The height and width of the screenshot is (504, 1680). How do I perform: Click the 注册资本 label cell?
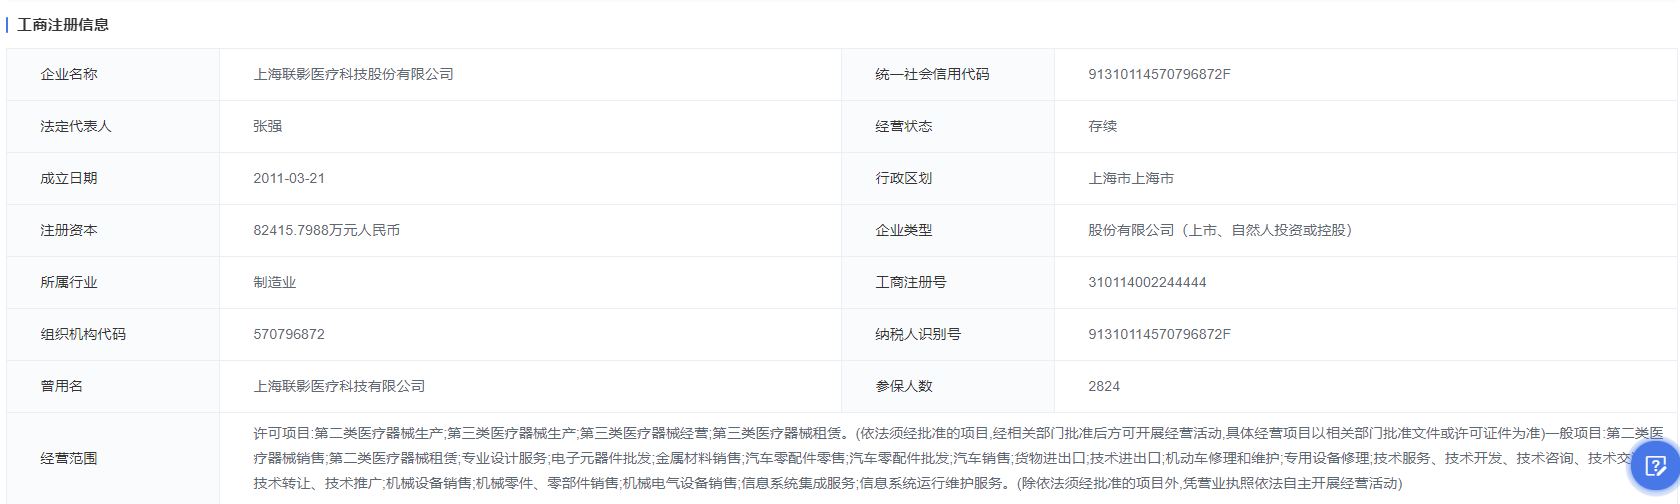pos(113,230)
